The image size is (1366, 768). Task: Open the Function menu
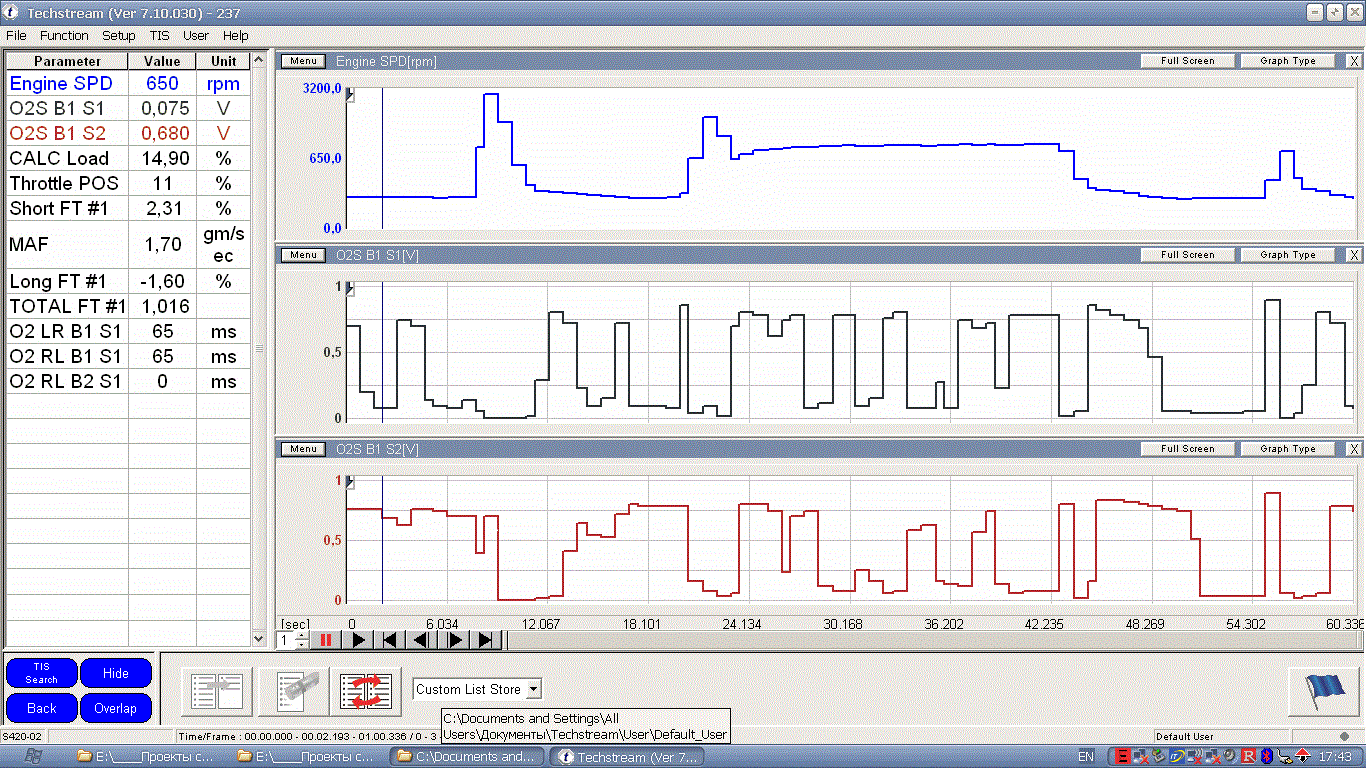pos(64,35)
